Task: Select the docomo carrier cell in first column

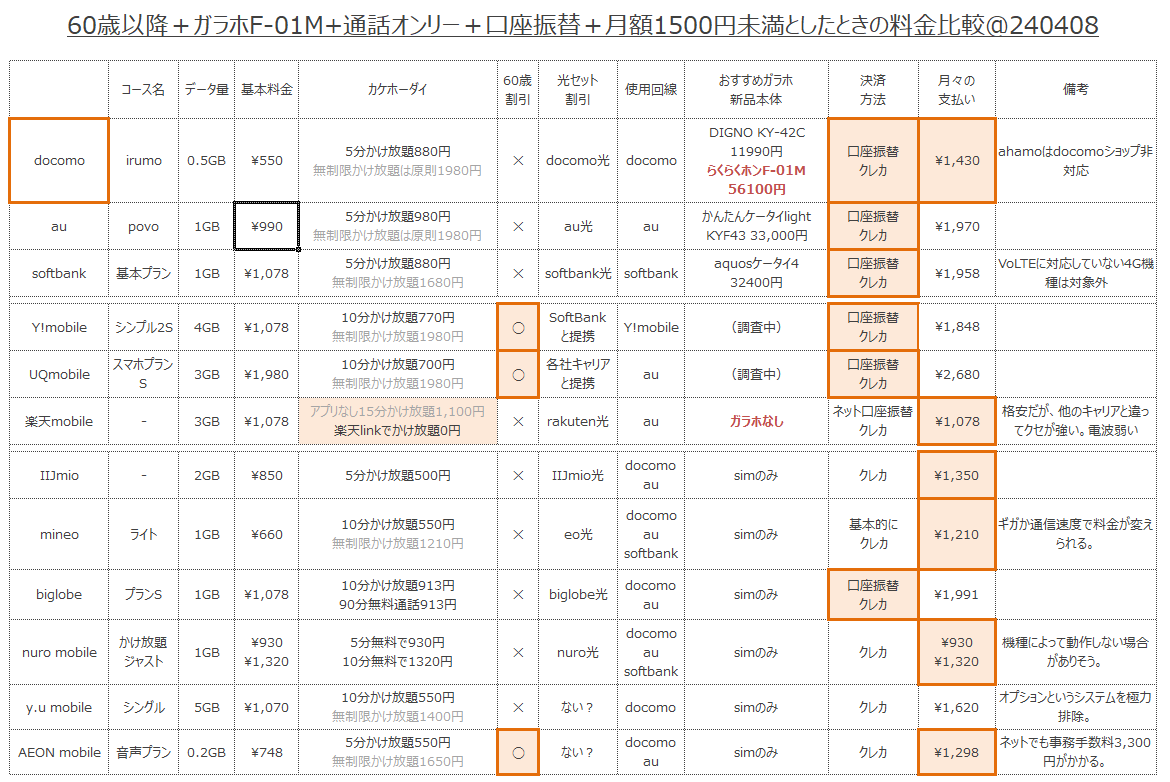Action: (x=59, y=160)
